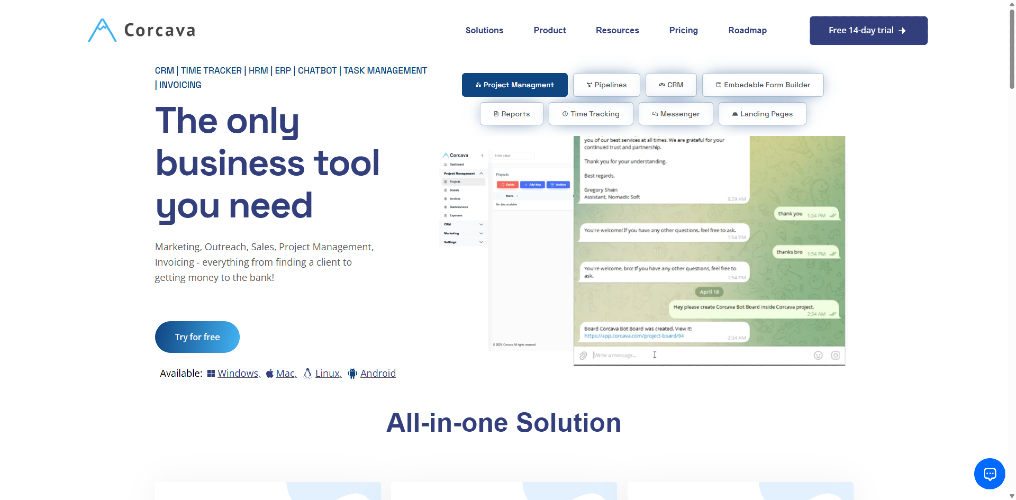Screen dimensions: 1016x500
Task: Click the 'April 18' date chip
Action: [710, 291]
